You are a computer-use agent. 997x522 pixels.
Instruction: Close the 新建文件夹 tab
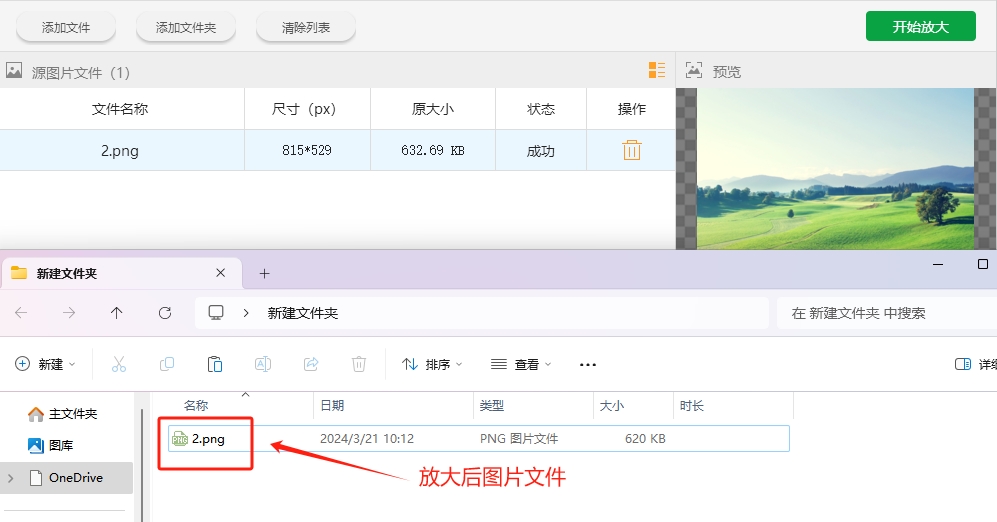[x=221, y=273]
